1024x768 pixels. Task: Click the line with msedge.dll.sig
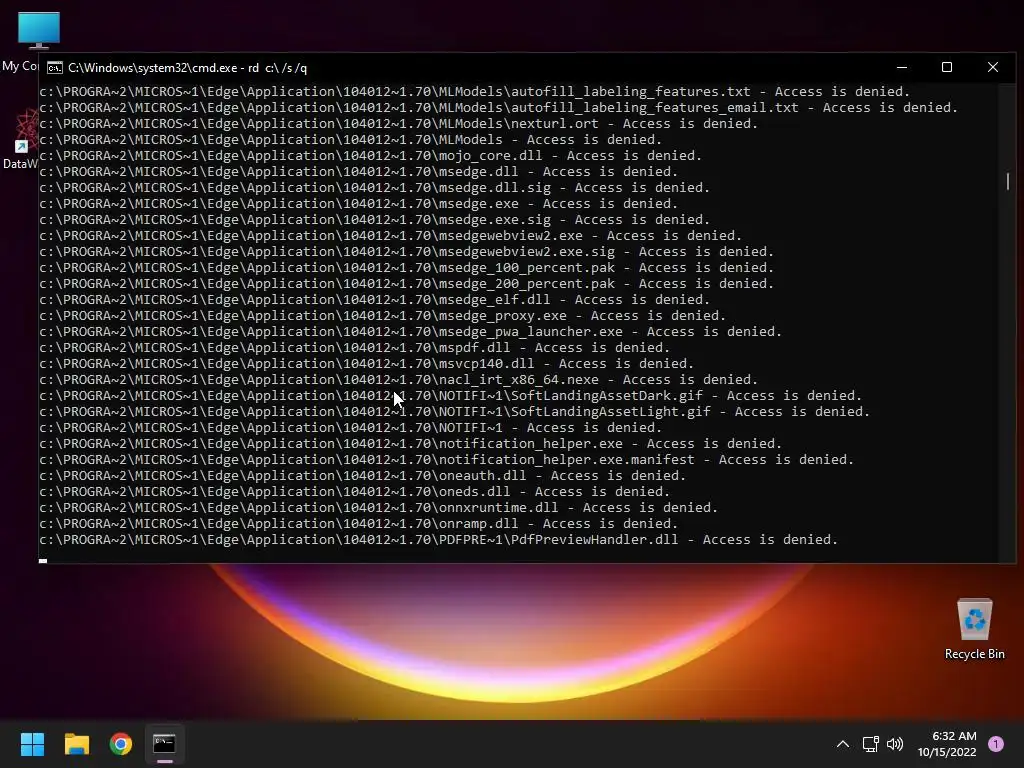(x=374, y=187)
